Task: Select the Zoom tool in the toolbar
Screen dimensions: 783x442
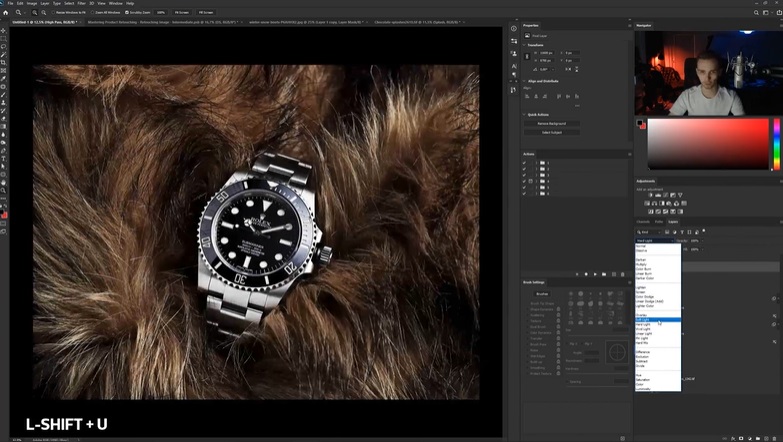Action: pyautogui.click(x=3, y=190)
